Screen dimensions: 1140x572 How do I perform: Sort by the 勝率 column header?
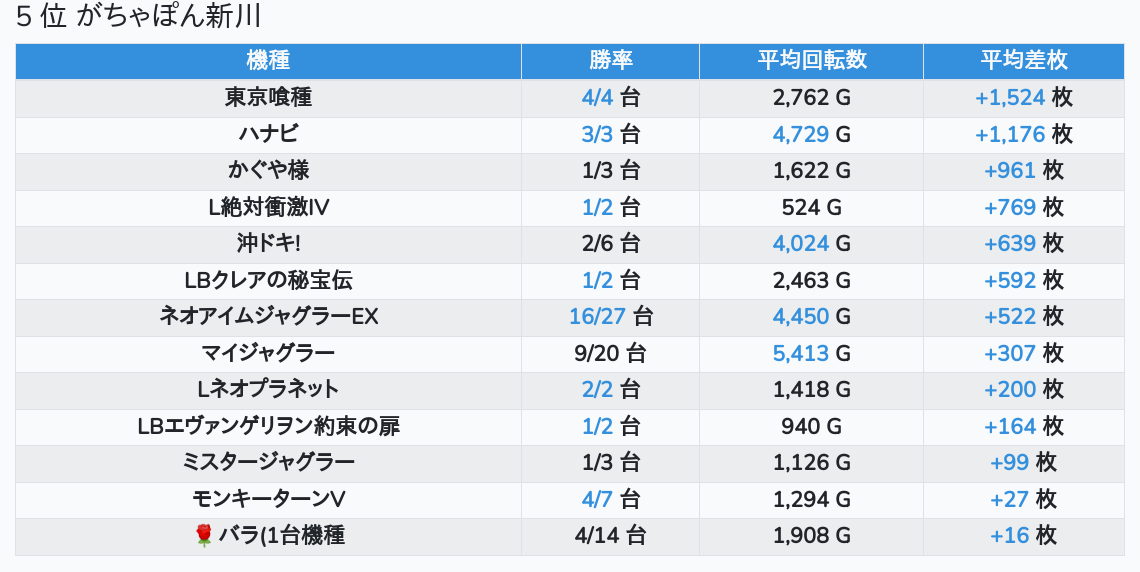(x=610, y=61)
